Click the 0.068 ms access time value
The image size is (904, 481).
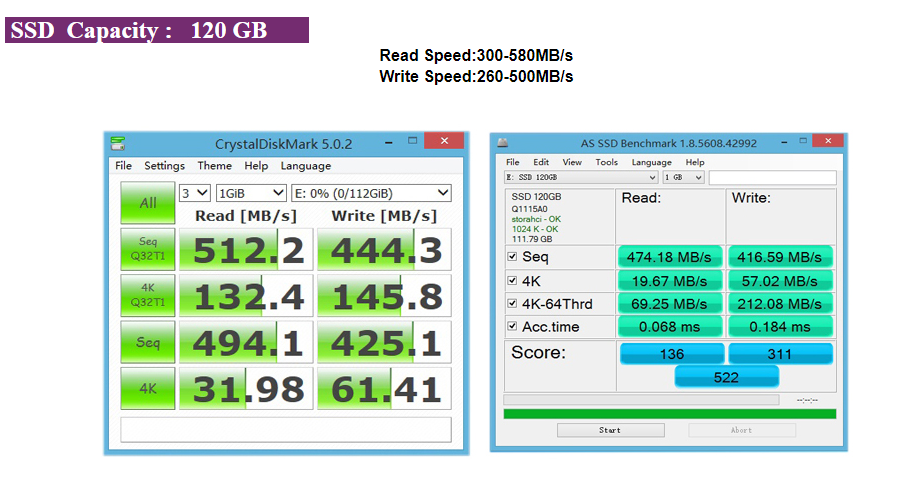point(669,327)
